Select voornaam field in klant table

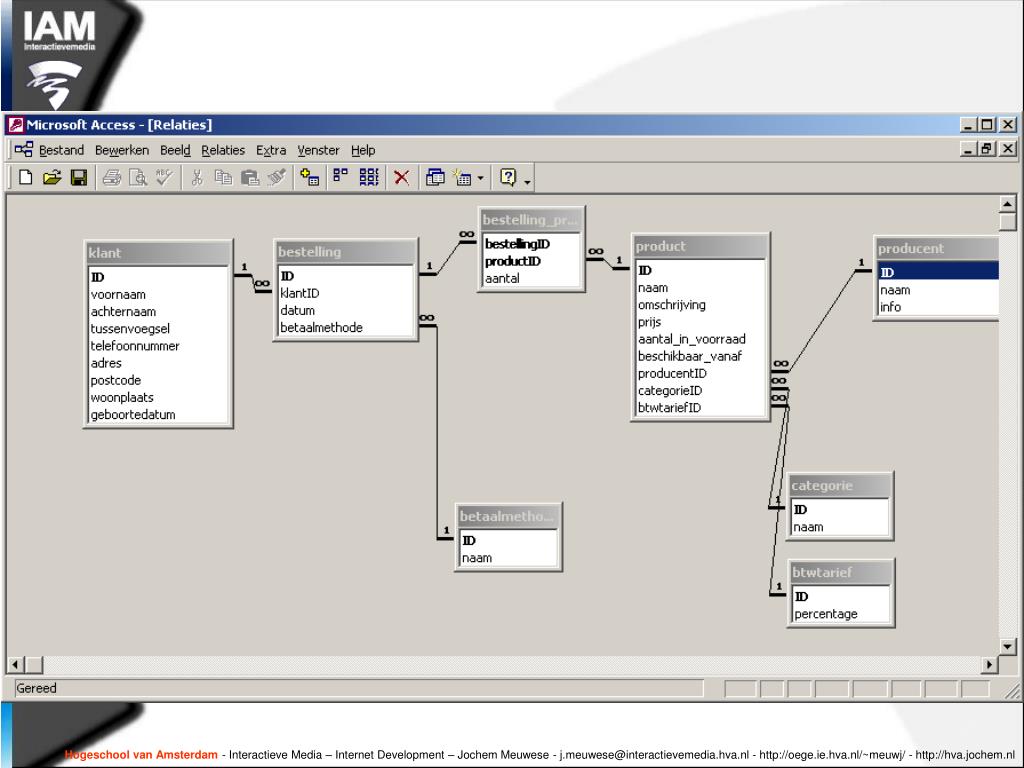pyautogui.click(x=158, y=295)
